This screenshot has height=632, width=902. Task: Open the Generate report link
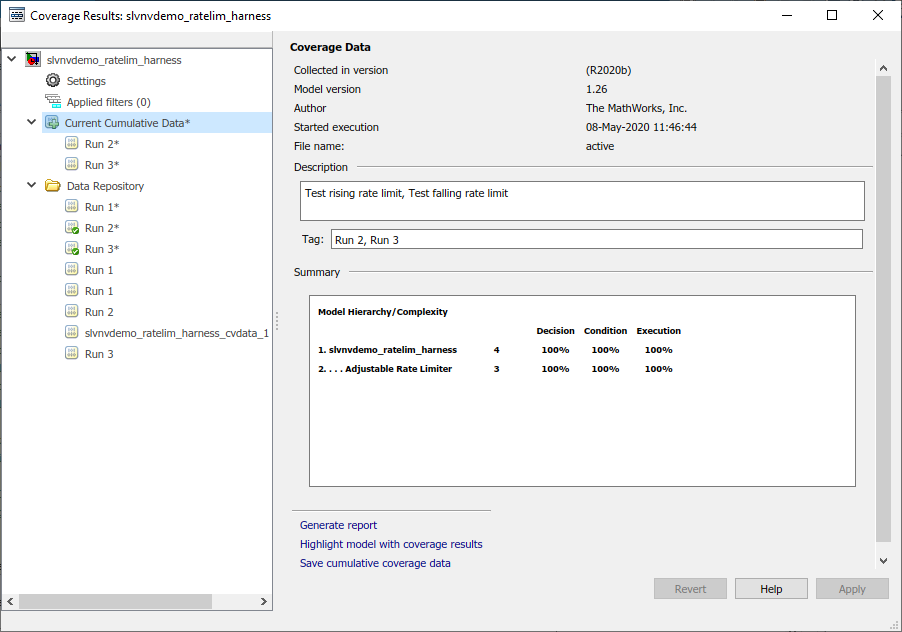click(338, 525)
